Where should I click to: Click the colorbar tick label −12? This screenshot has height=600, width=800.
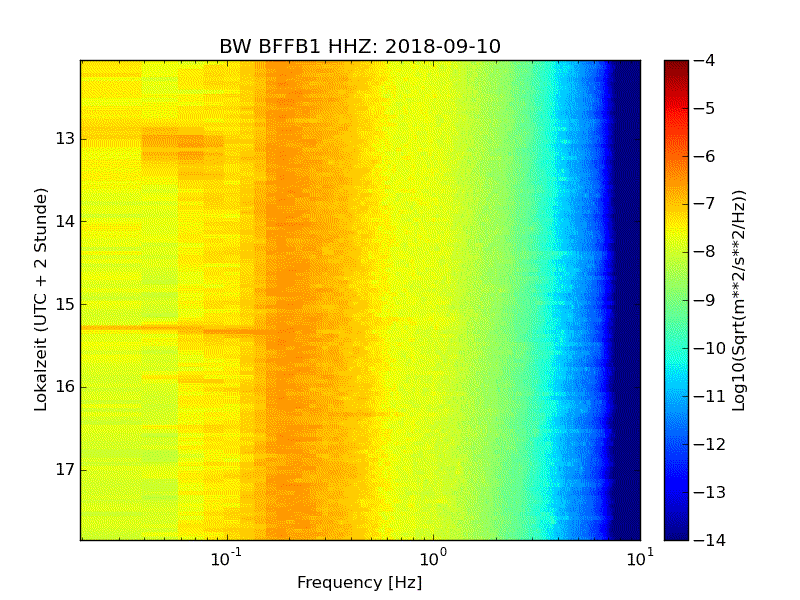(709, 444)
